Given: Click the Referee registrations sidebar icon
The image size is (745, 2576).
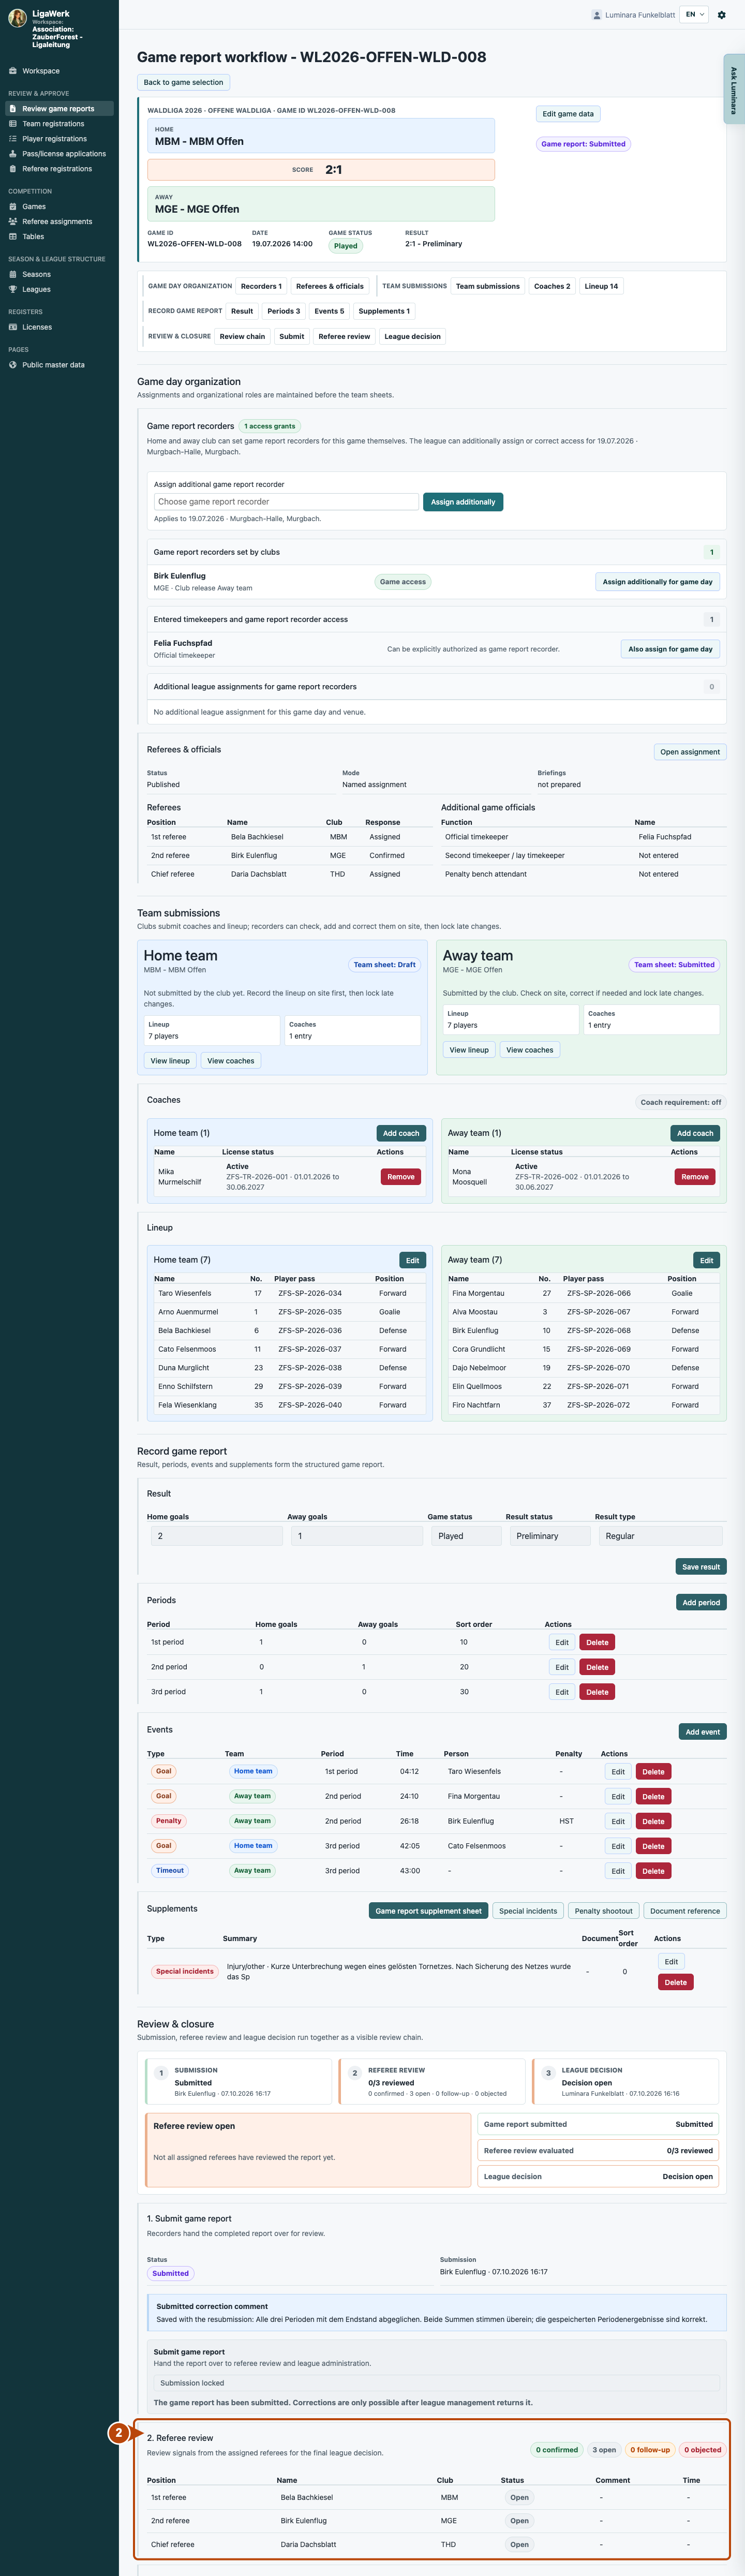Looking at the screenshot, I should [13, 169].
